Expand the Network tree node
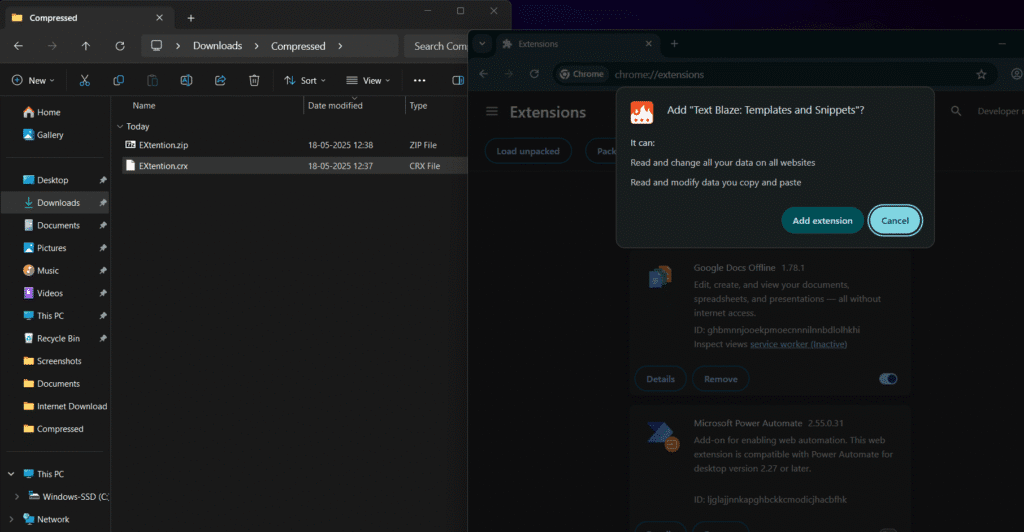The image size is (1024, 532). point(11,520)
